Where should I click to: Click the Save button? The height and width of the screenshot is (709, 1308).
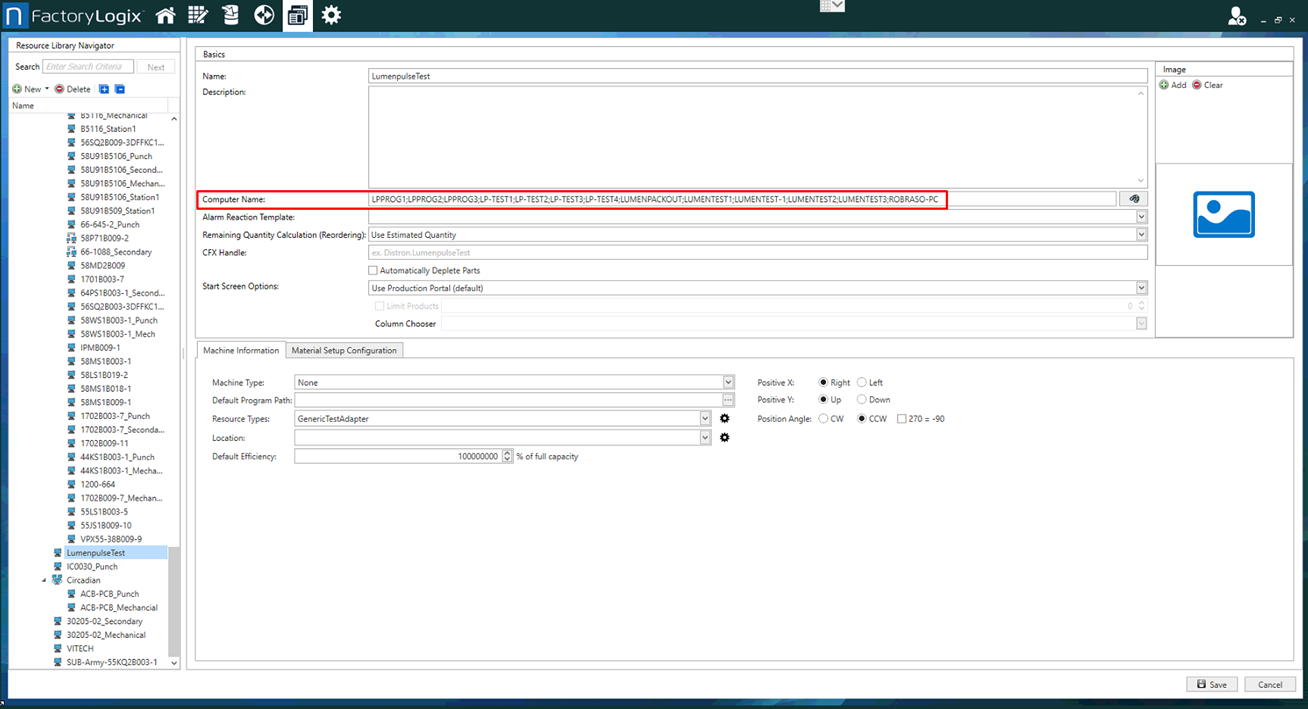point(1211,685)
